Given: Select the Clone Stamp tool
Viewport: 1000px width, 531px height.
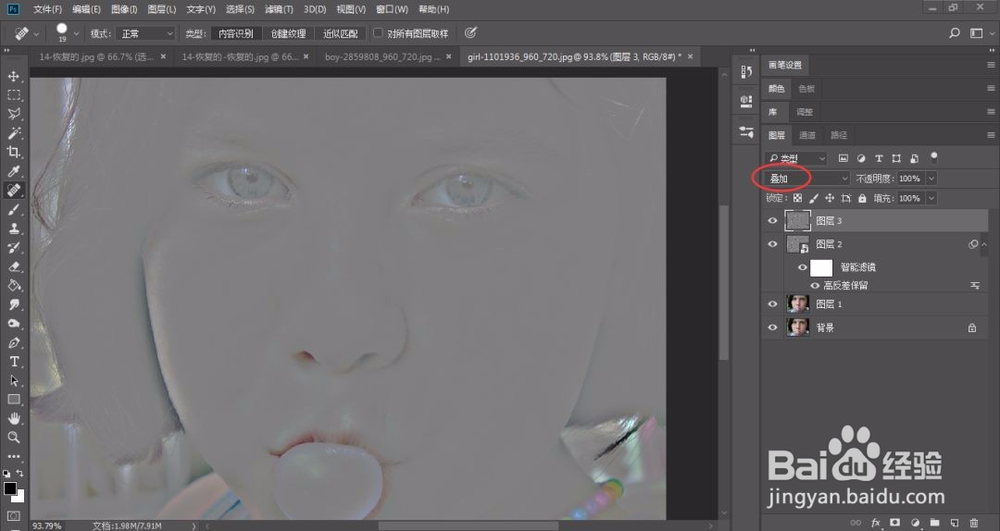Looking at the screenshot, I should 13,228.
